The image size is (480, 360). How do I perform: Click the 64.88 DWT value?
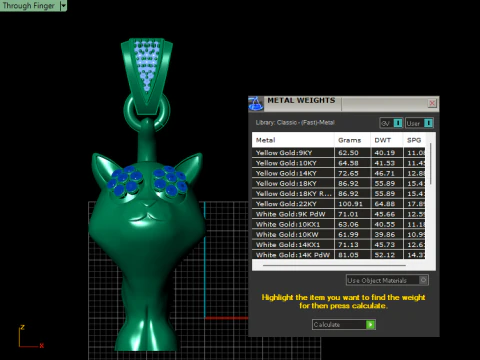[x=385, y=204]
